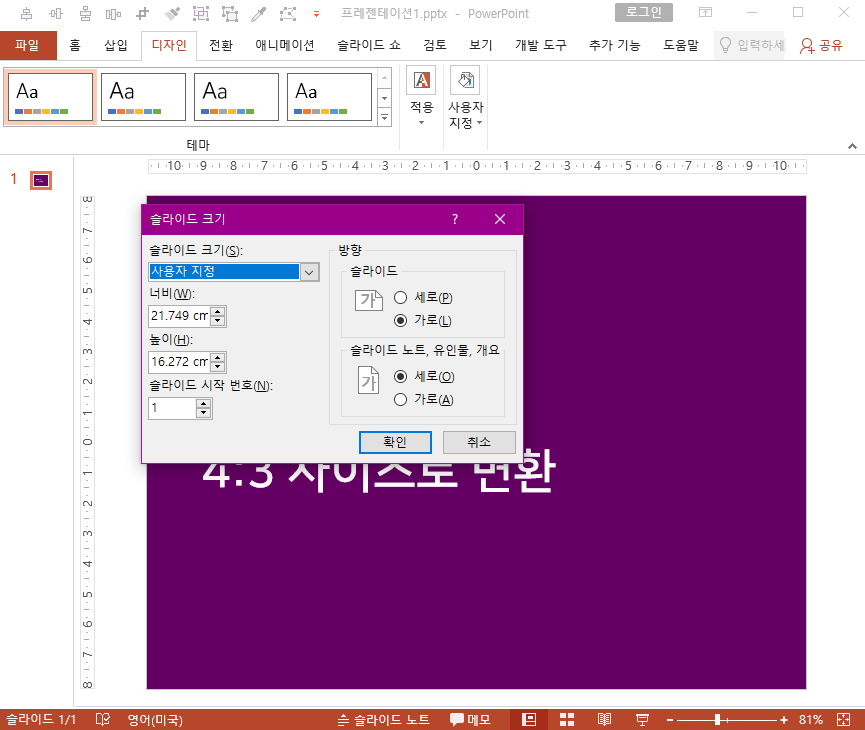Open the 슬라이드 크기 size combo box dropdown
The height and width of the screenshot is (730, 865).
309,272
